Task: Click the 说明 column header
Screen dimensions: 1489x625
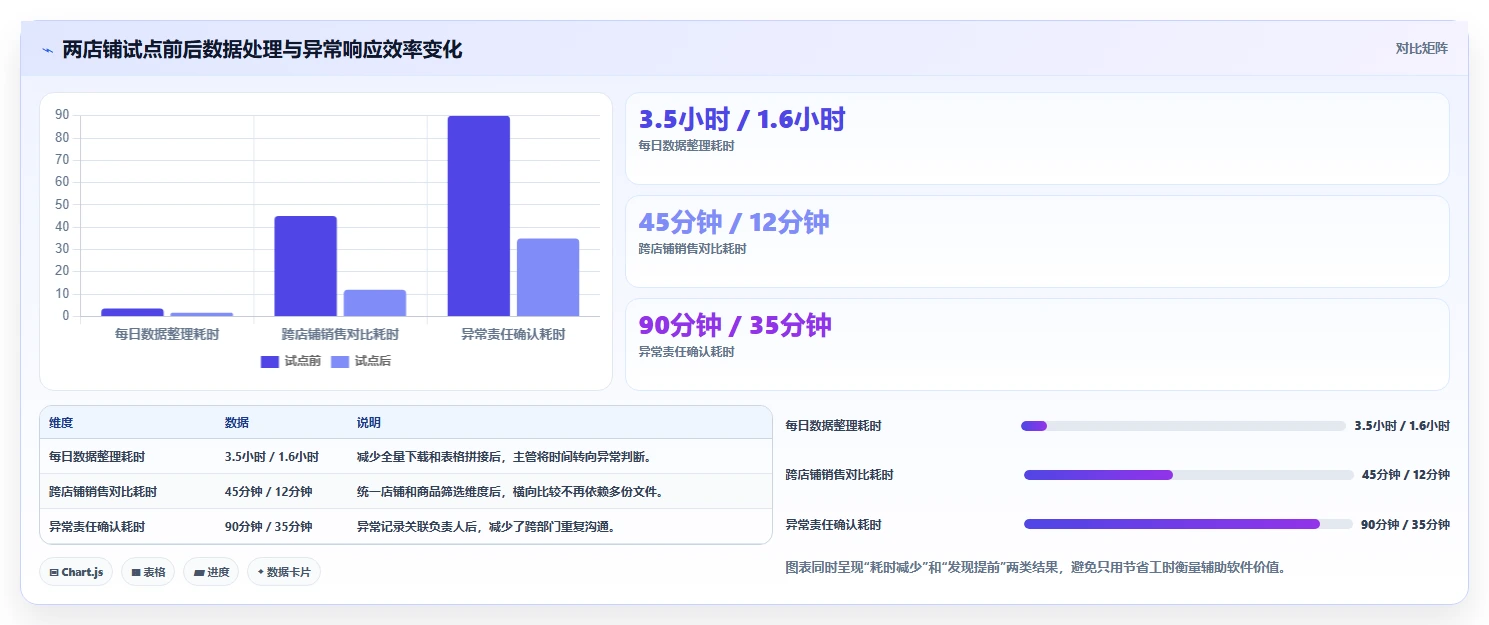Action: [369, 423]
